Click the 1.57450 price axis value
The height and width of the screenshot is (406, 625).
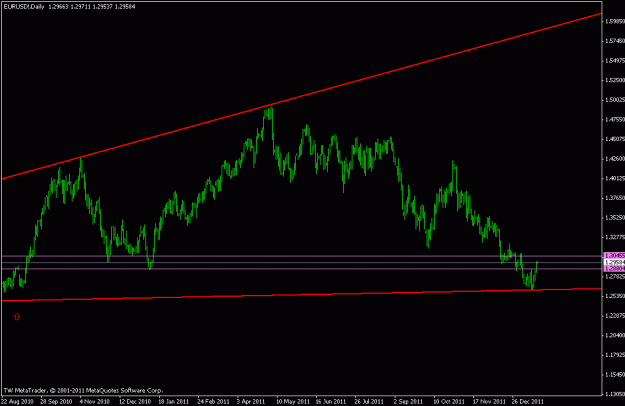(x=615, y=41)
